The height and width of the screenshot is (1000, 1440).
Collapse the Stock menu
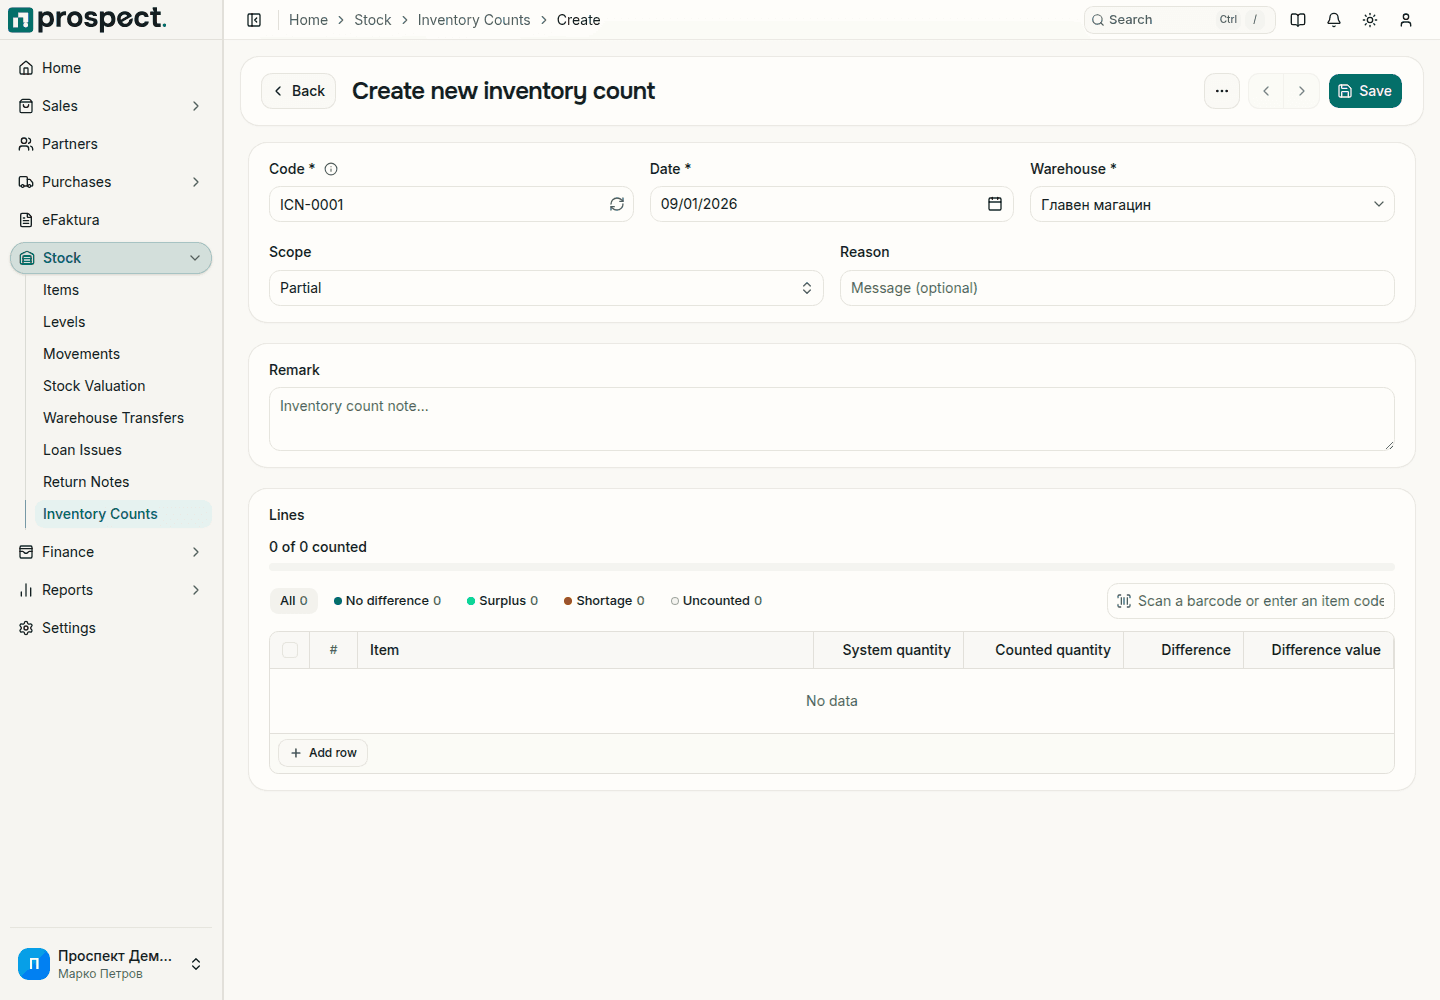(111, 258)
